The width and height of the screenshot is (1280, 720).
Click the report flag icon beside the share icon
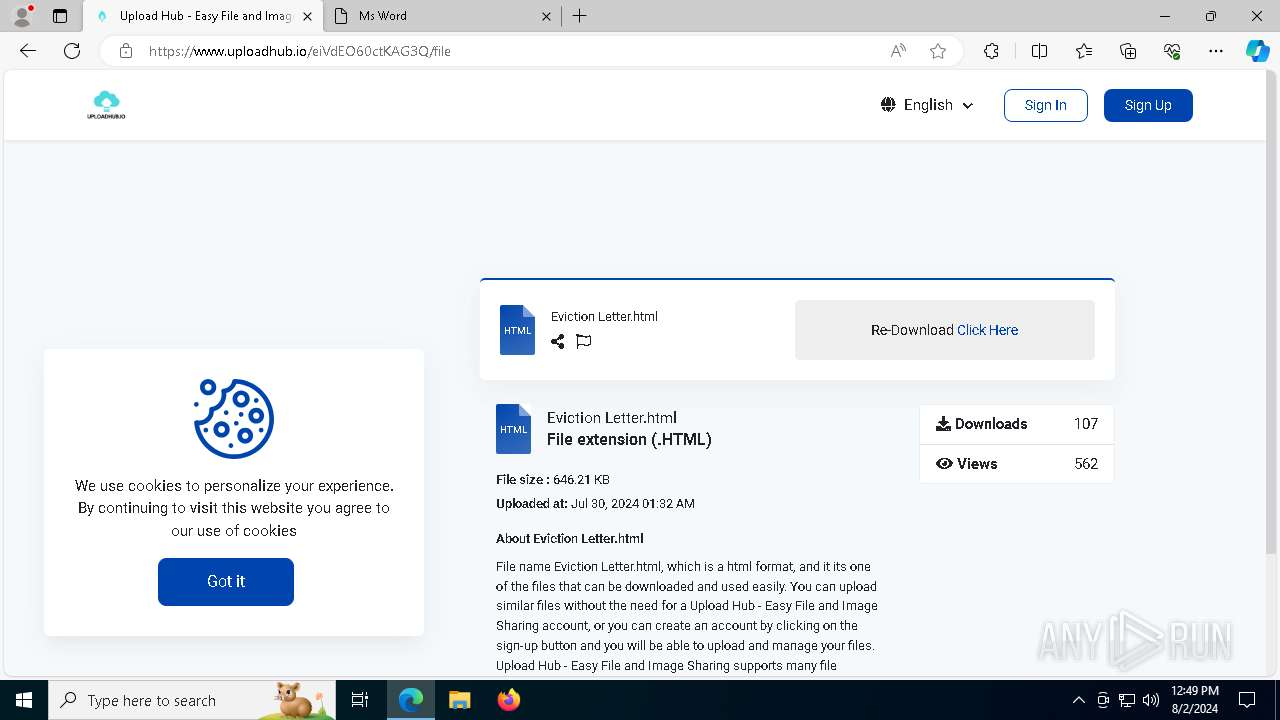584,342
